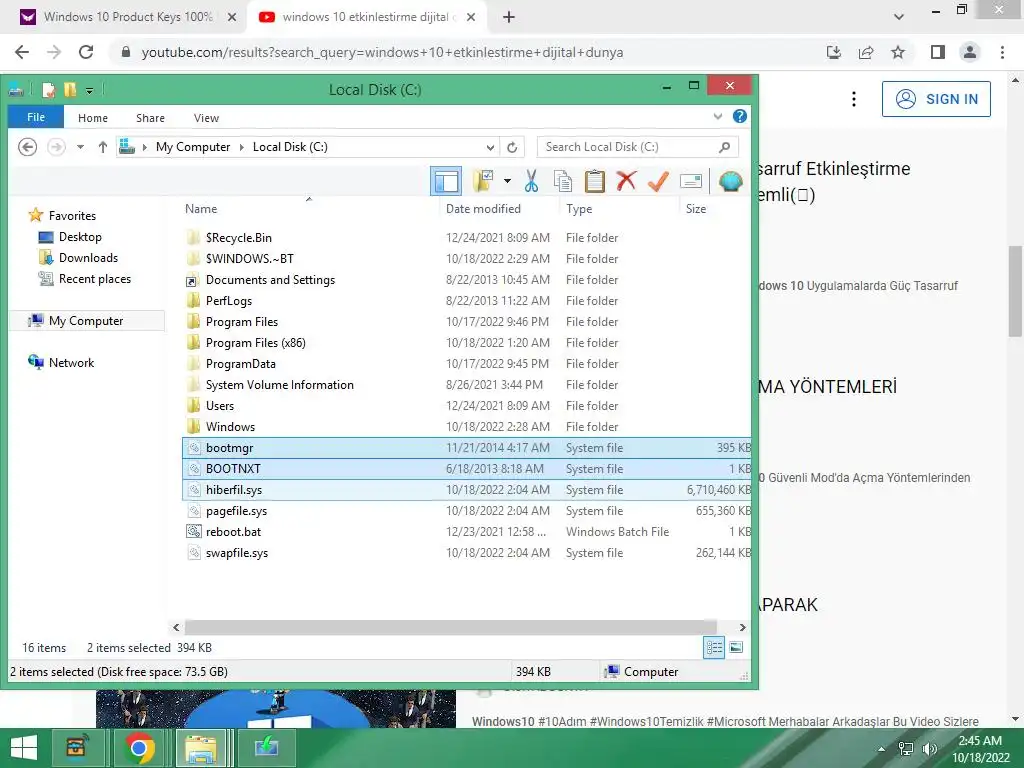Open Chrome from the taskbar

point(138,748)
